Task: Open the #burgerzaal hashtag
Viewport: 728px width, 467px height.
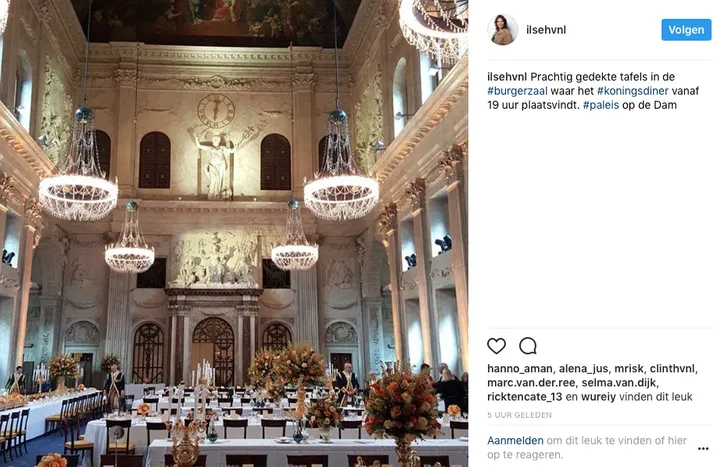Action: [x=517, y=91]
